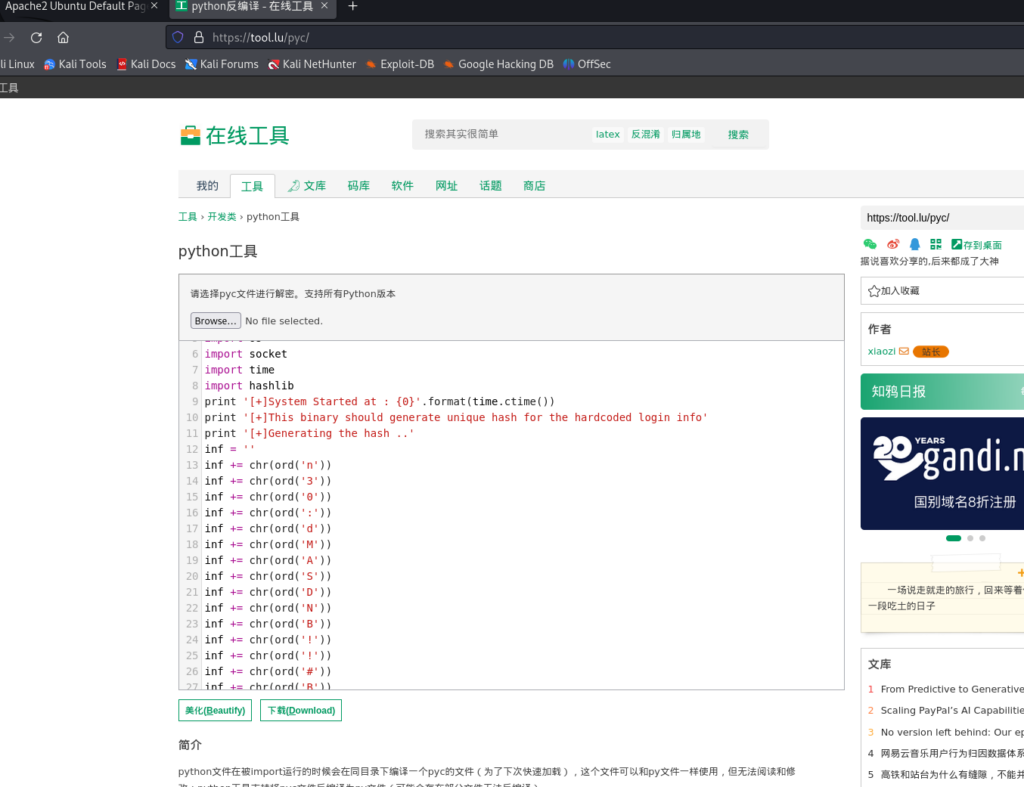Click the 美化(Beautify) button
This screenshot has width=1024, height=787.
[215, 710]
